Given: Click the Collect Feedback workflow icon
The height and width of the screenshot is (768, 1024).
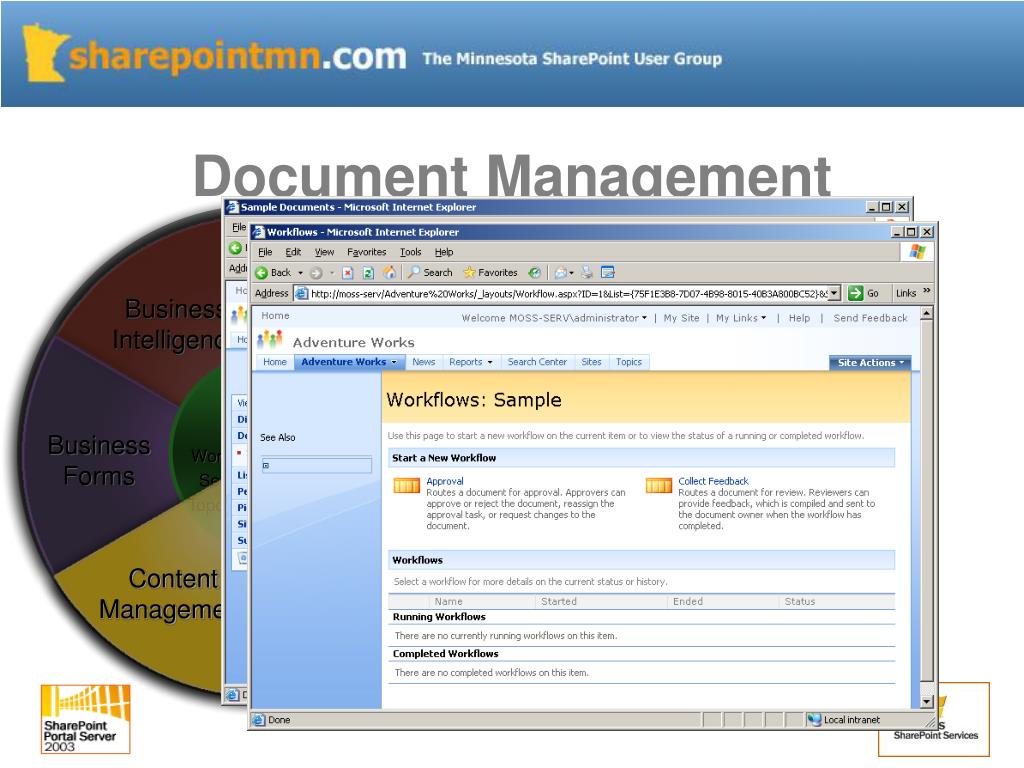Looking at the screenshot, I should pyautogui.click(x=658, y=485).
